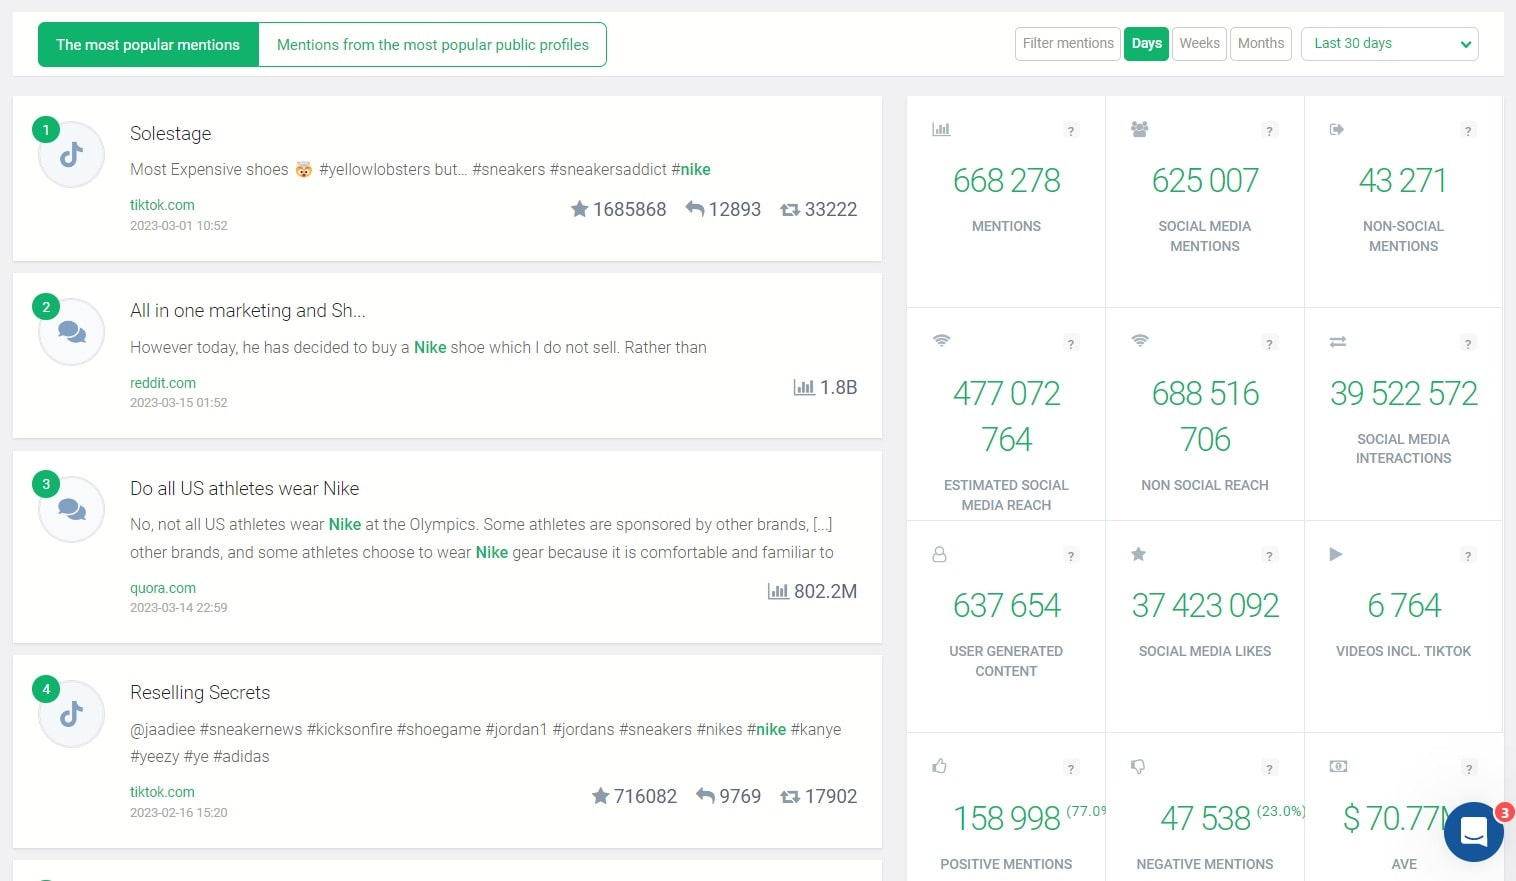Open the quora.com source link
The width and height of the screenshot is (1516, 881).
pos(163,588)
